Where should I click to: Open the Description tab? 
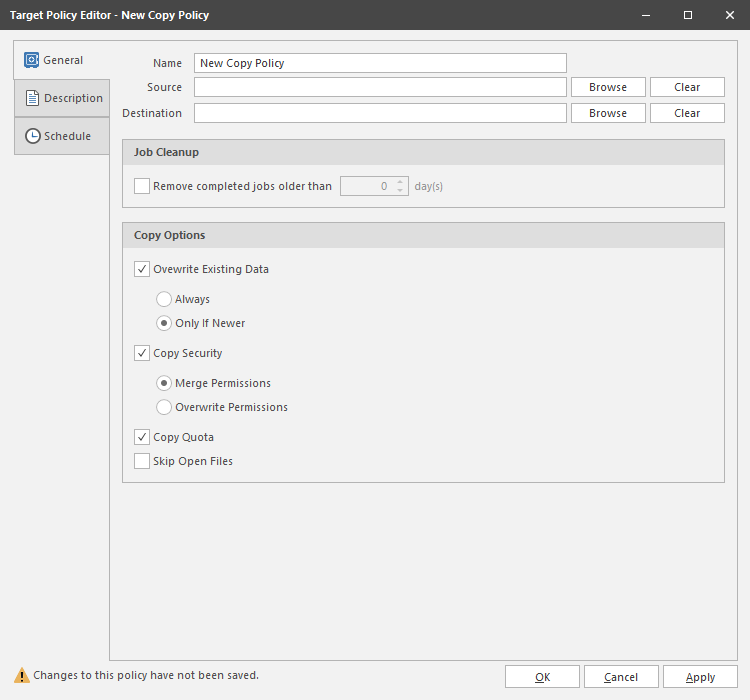pos(62,98)
